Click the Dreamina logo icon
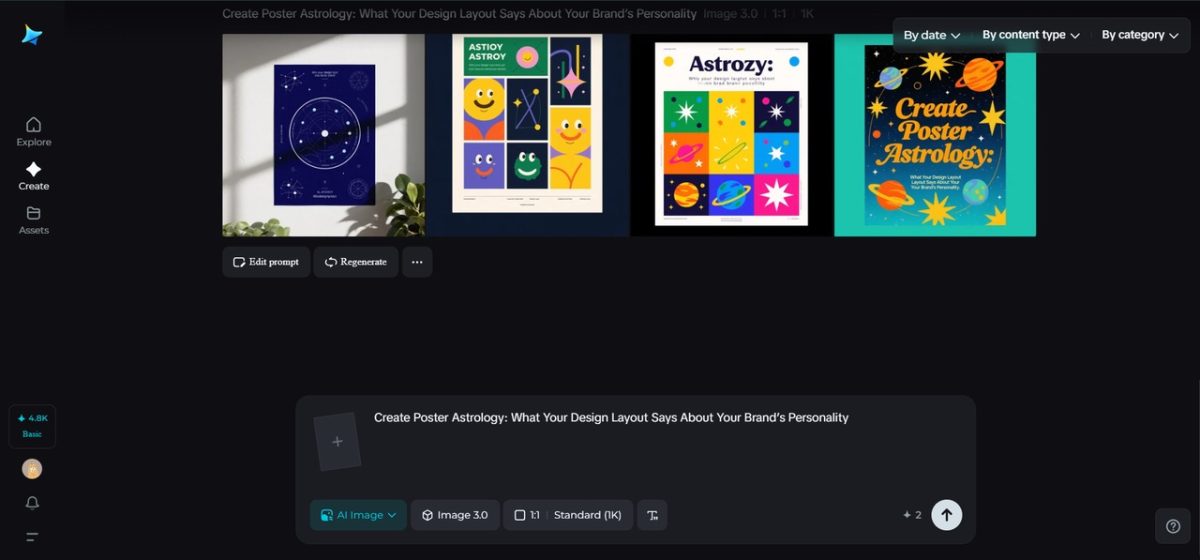The height and width of the screenshot is (560, 1200). (x=32, y=35)
